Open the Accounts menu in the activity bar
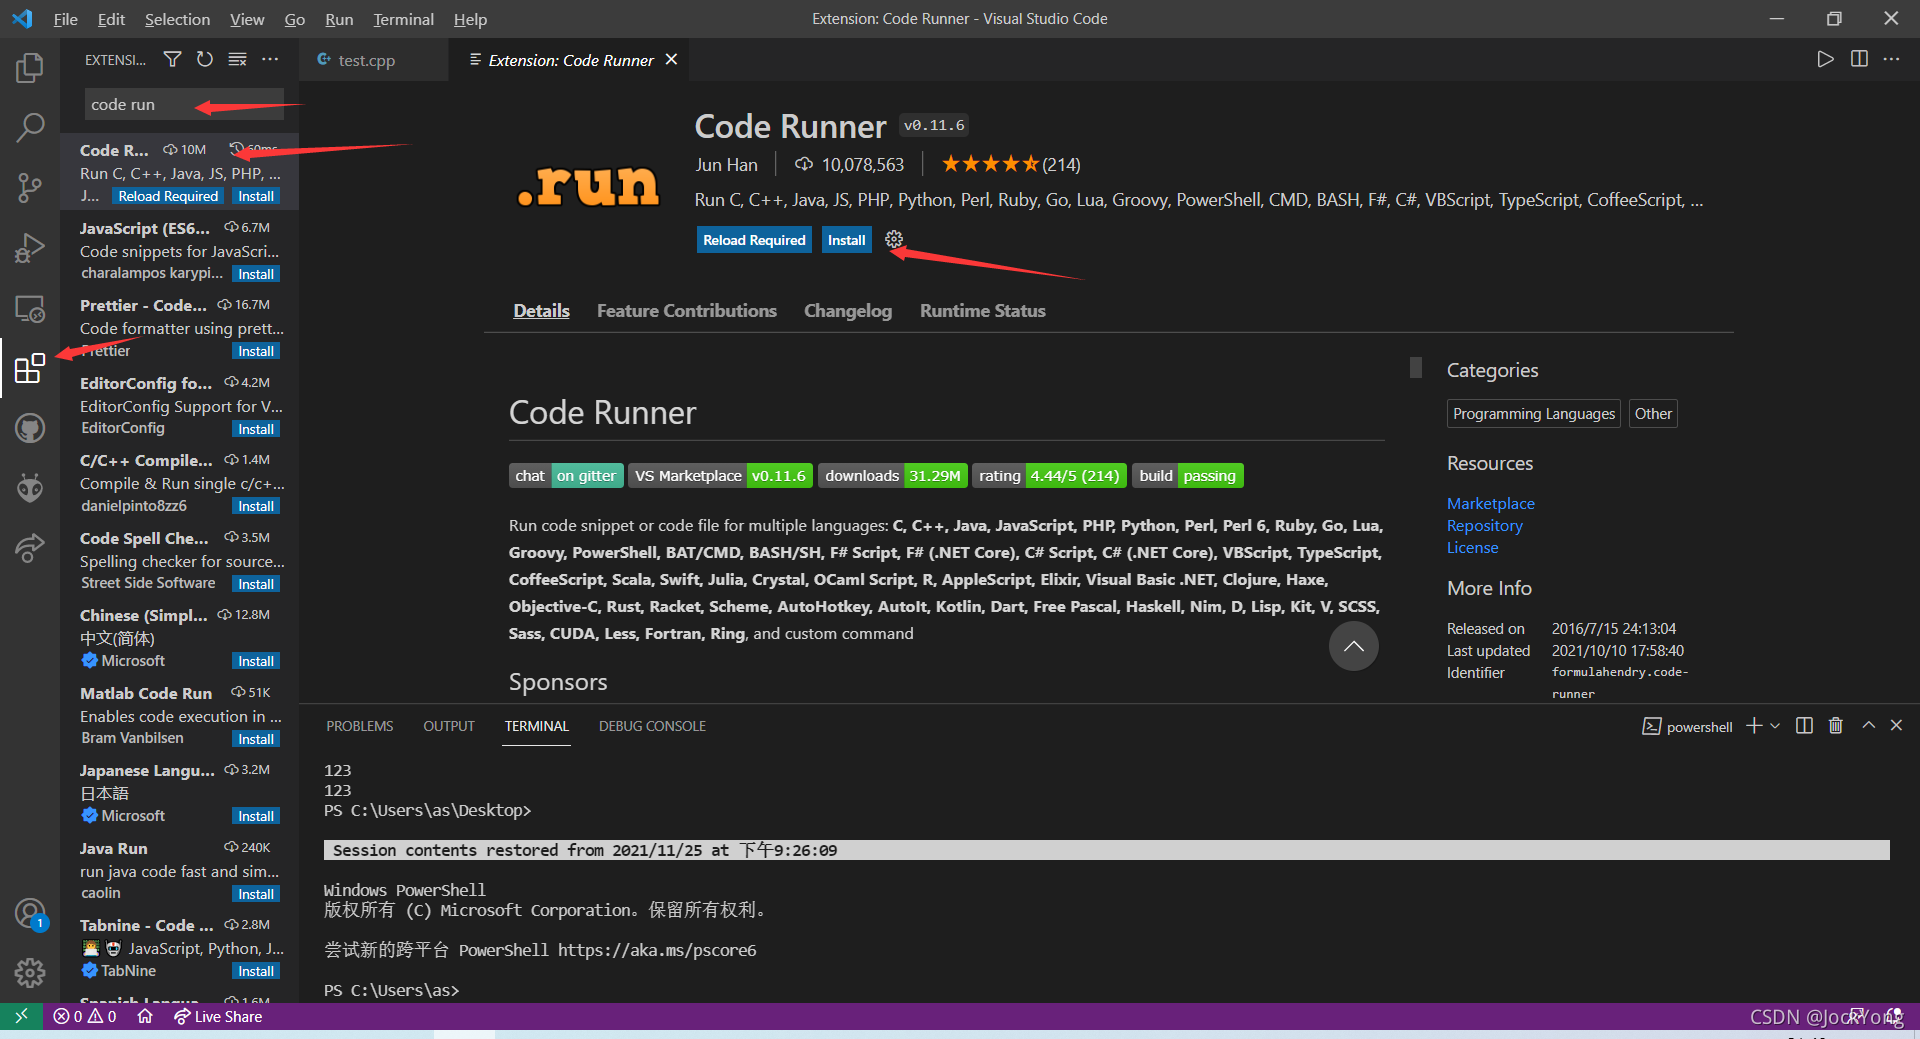1920x1039 pixels. (30, 914)
